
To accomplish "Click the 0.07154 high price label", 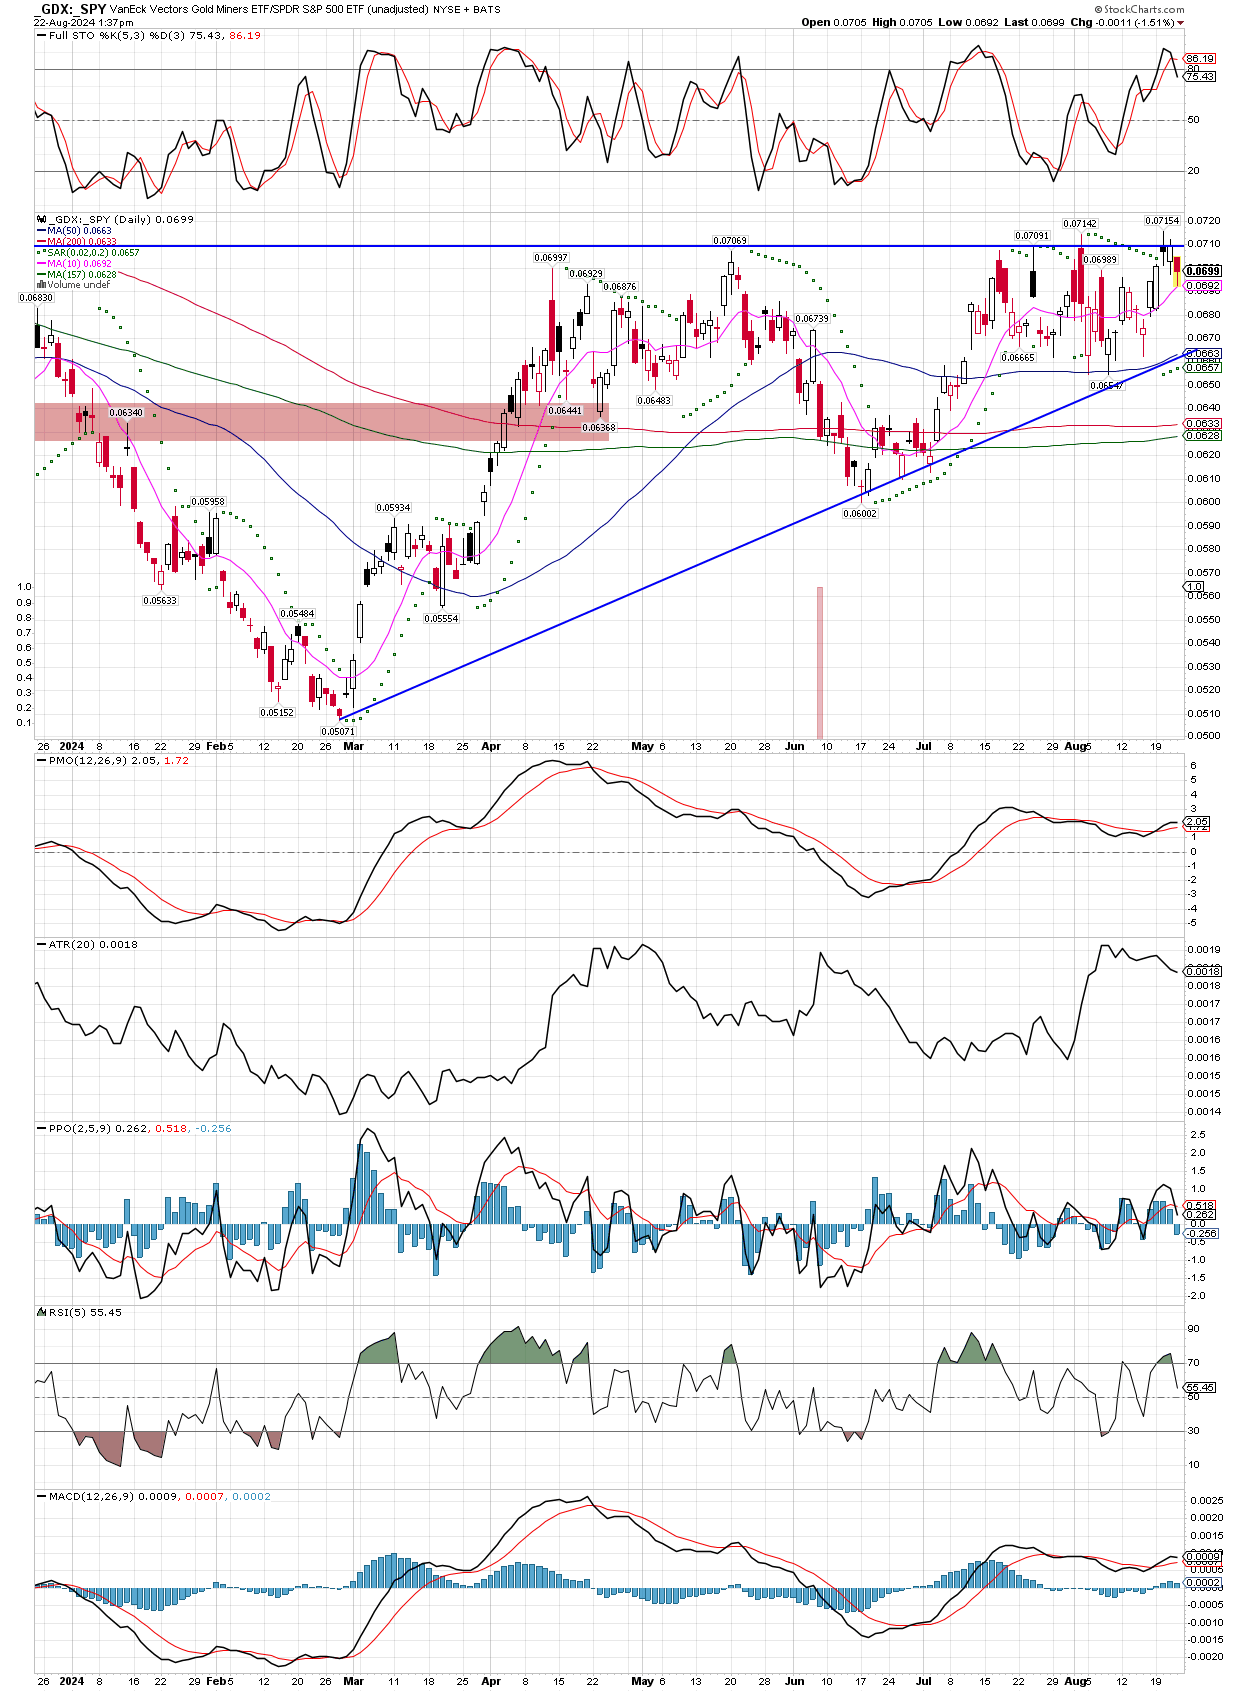I will (1162, 220).
